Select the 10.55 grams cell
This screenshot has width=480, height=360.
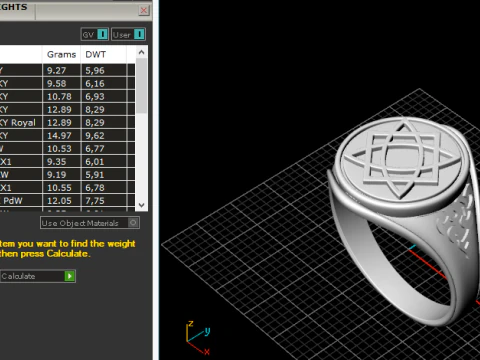coord(61,187)
